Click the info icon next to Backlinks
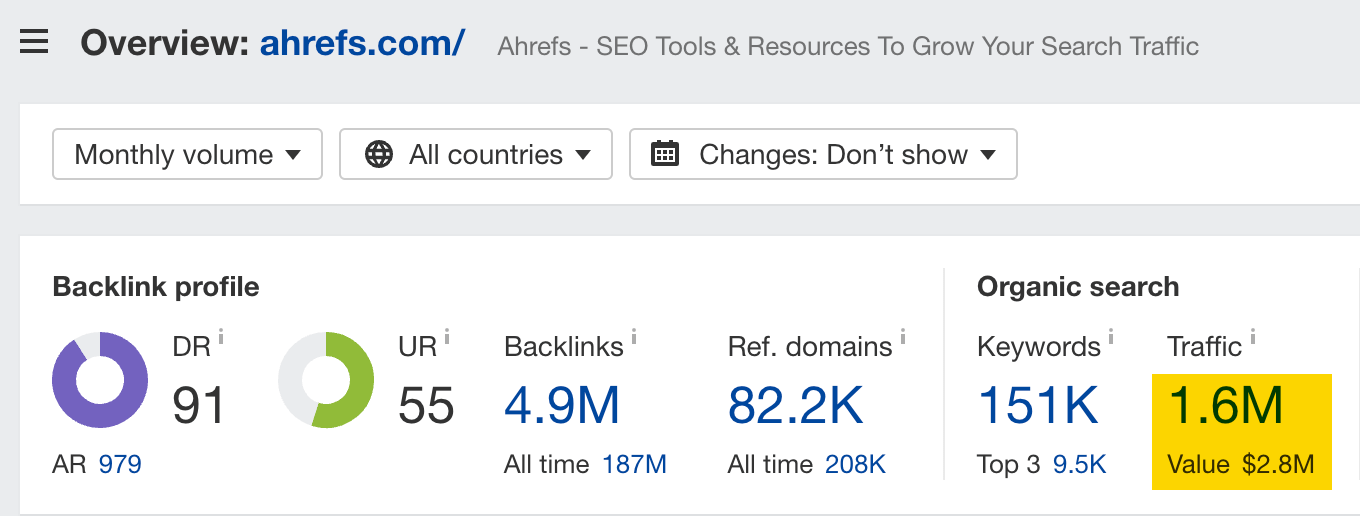The image size is (1360, 516). pos(634,337)
